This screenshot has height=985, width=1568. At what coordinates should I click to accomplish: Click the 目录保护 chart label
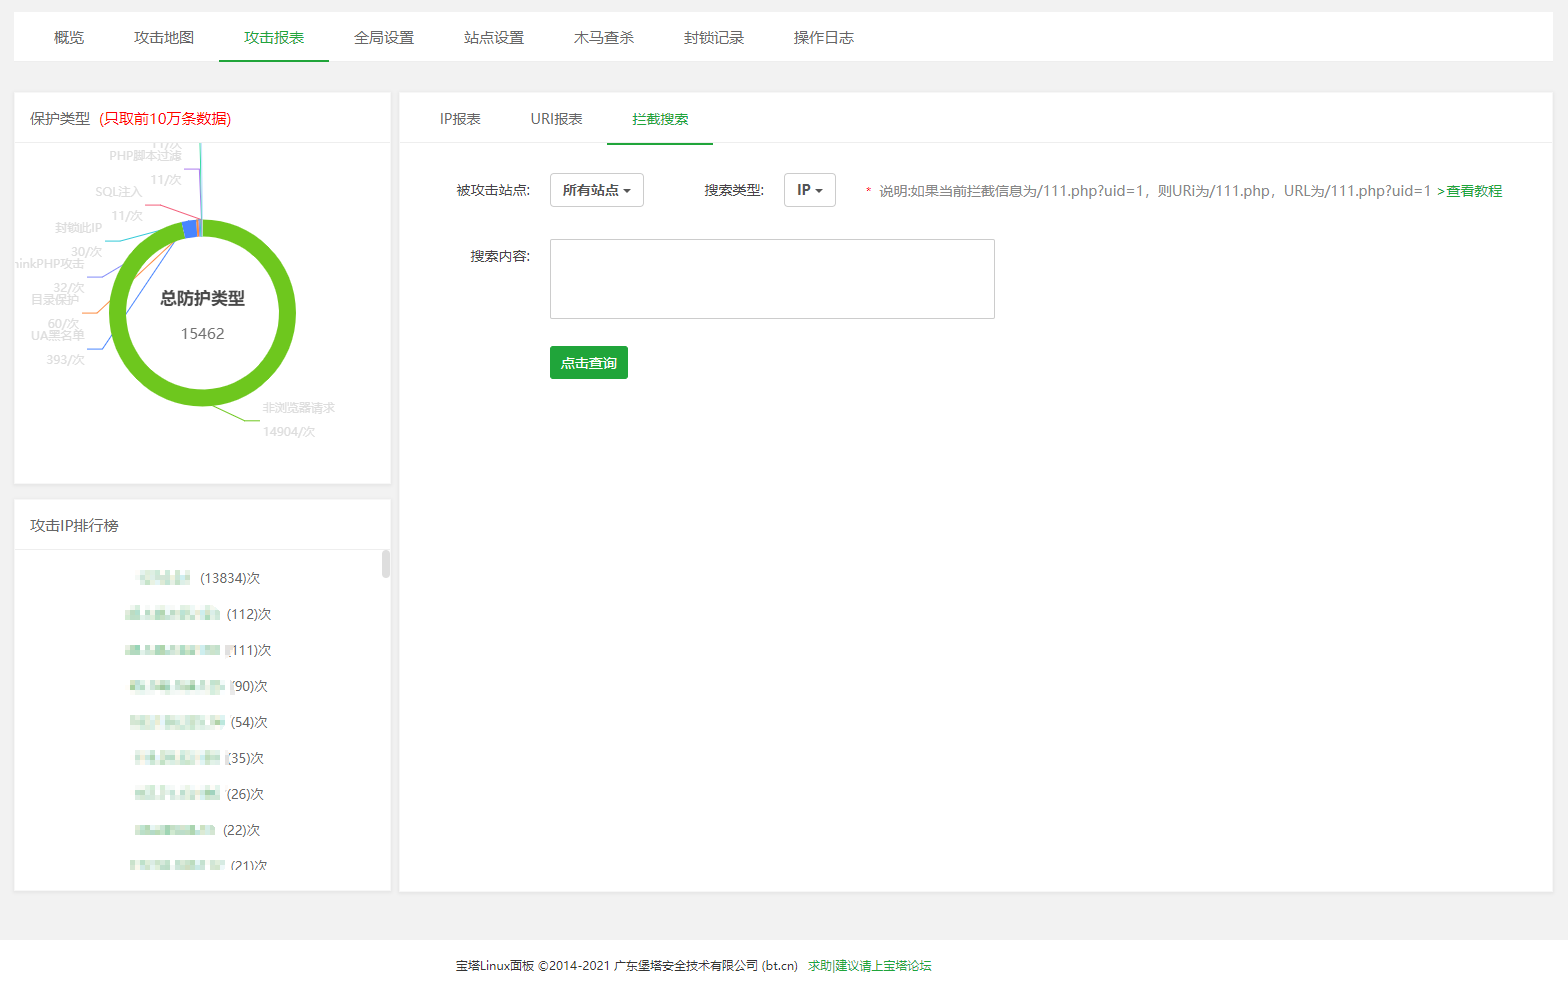pos(55,300)
